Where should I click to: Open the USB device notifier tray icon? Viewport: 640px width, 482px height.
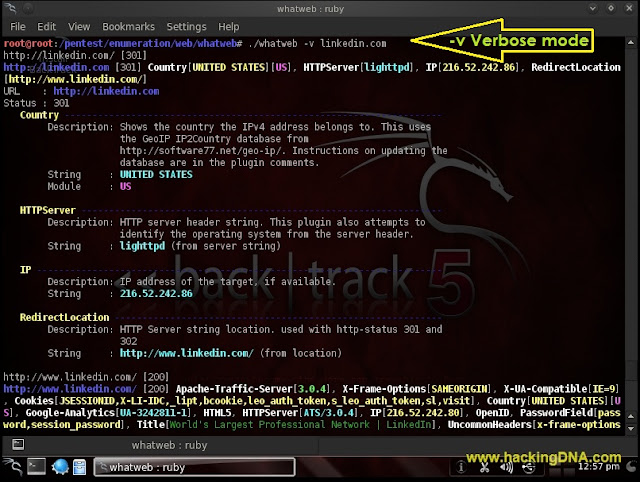[x=529, y=467]
